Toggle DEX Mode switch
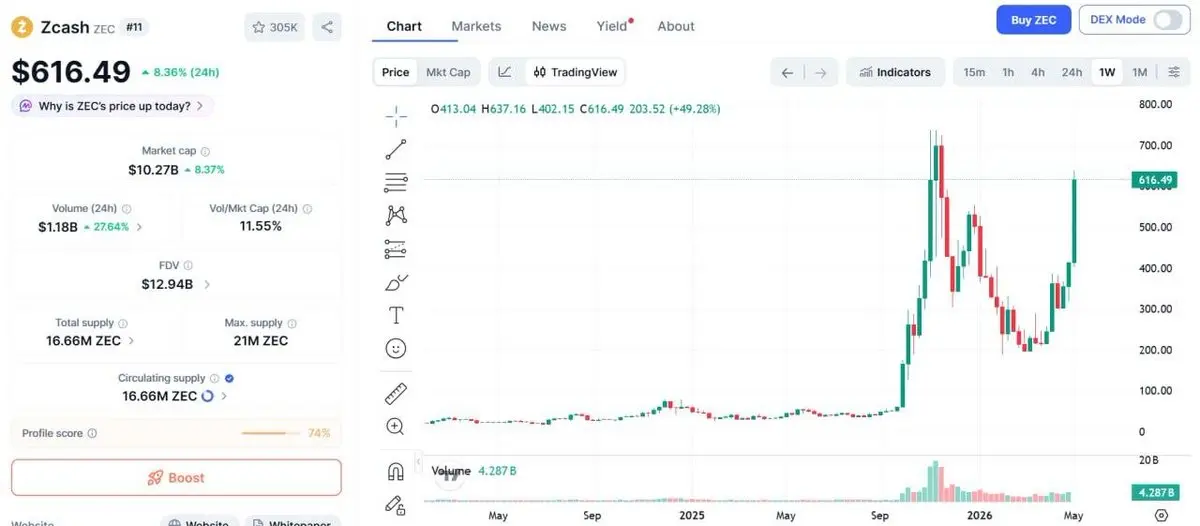1200x526 pixels. (x=1167, y=20)
